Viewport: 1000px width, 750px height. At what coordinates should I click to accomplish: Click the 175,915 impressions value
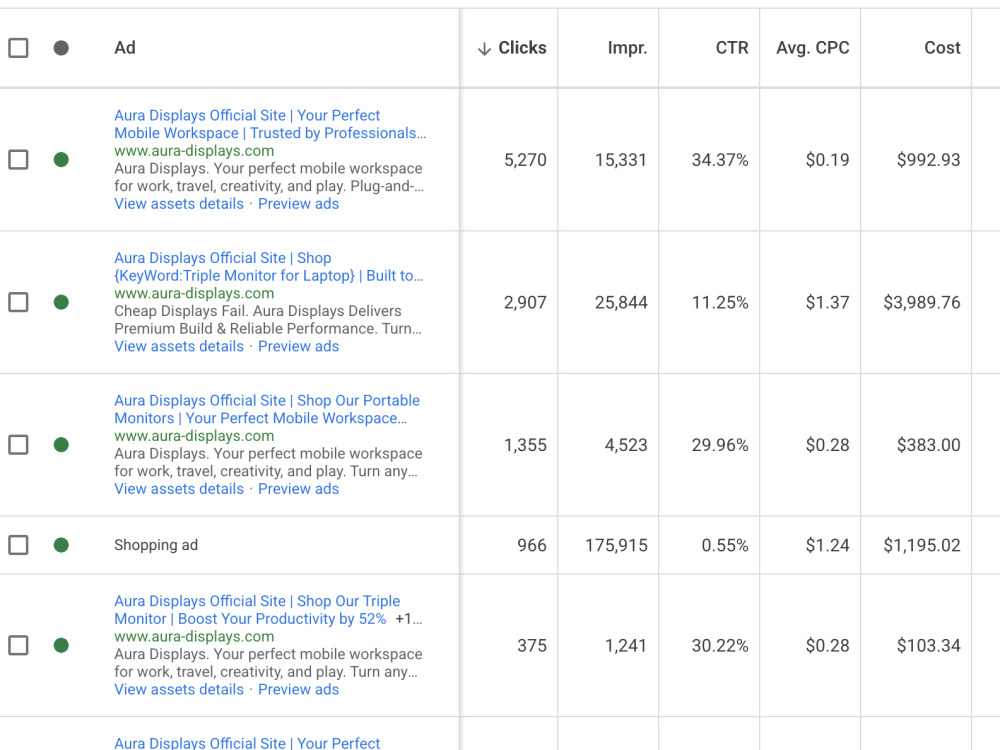tap(616, 545)
